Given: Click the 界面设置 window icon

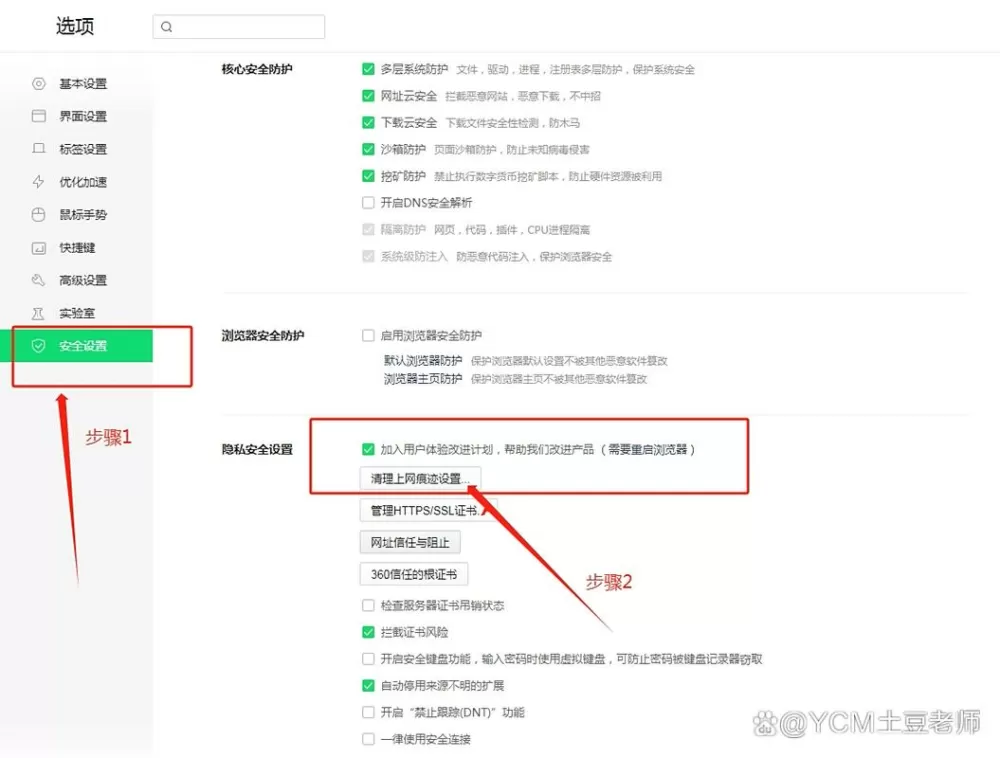Looking at the screenshot, I should click(39, 116).
